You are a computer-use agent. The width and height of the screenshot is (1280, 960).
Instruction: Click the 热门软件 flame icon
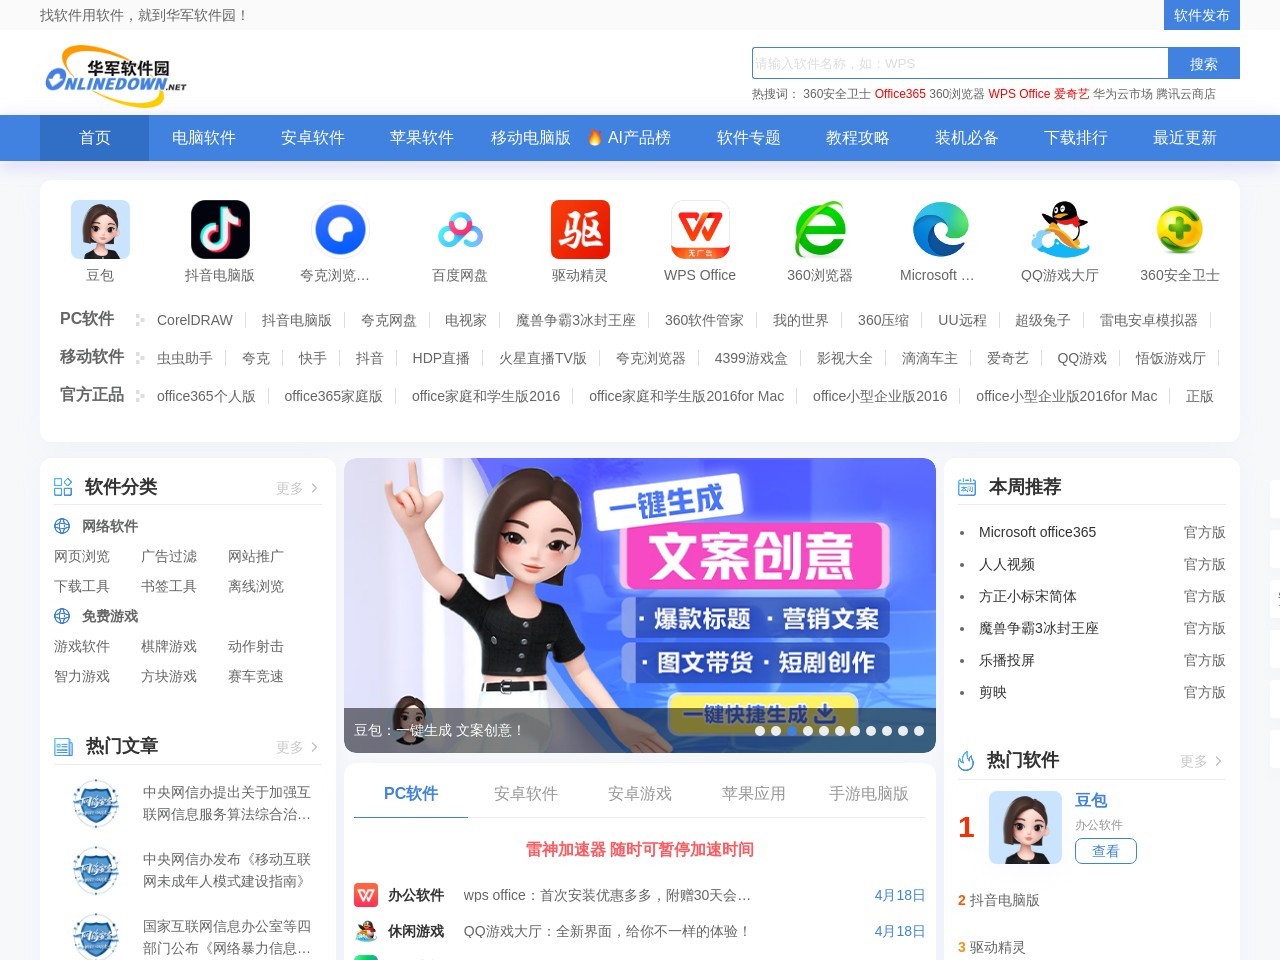pos(966,760)
